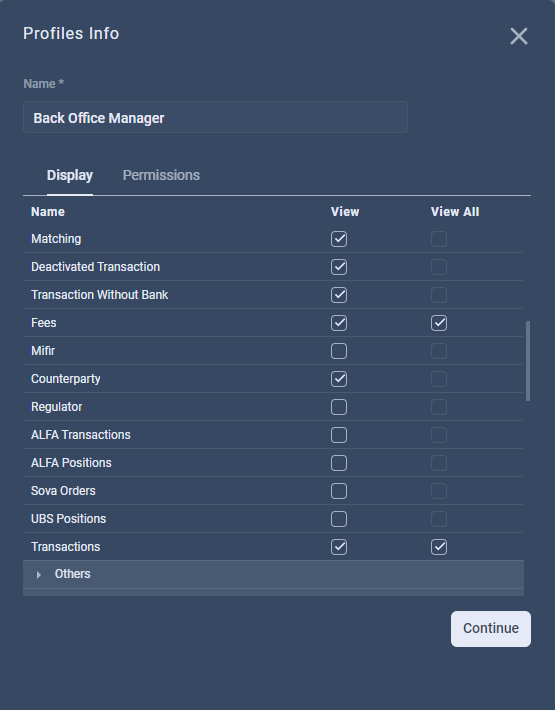Image resolution: width=555 pixels, height=710 pixels.
Task: Enable View for Mifir
Action: [x=339, y=351]
